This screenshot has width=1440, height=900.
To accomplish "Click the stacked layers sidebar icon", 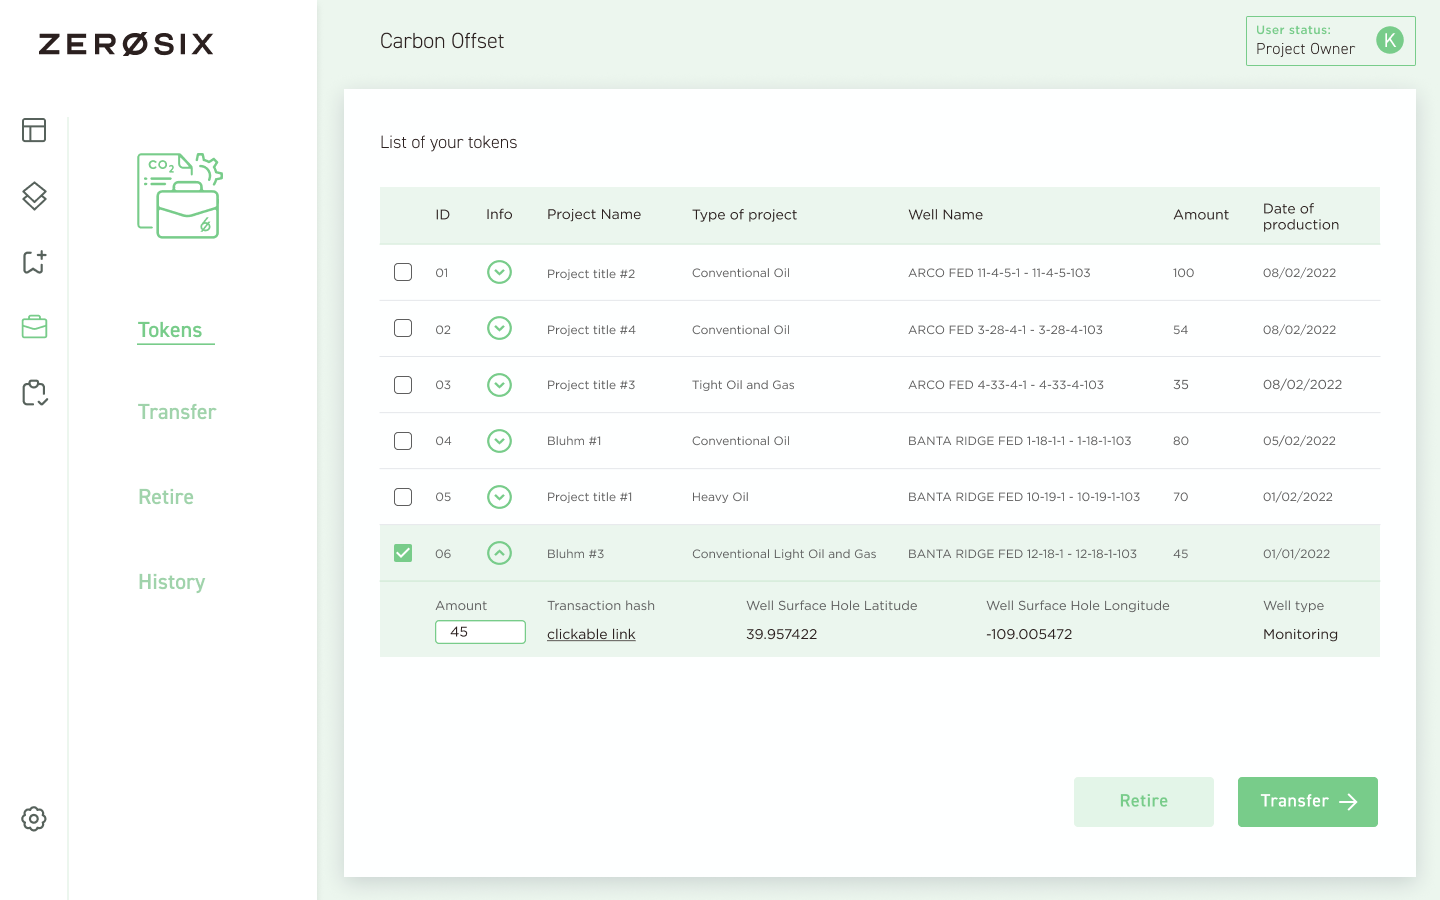I will [34, 196].
